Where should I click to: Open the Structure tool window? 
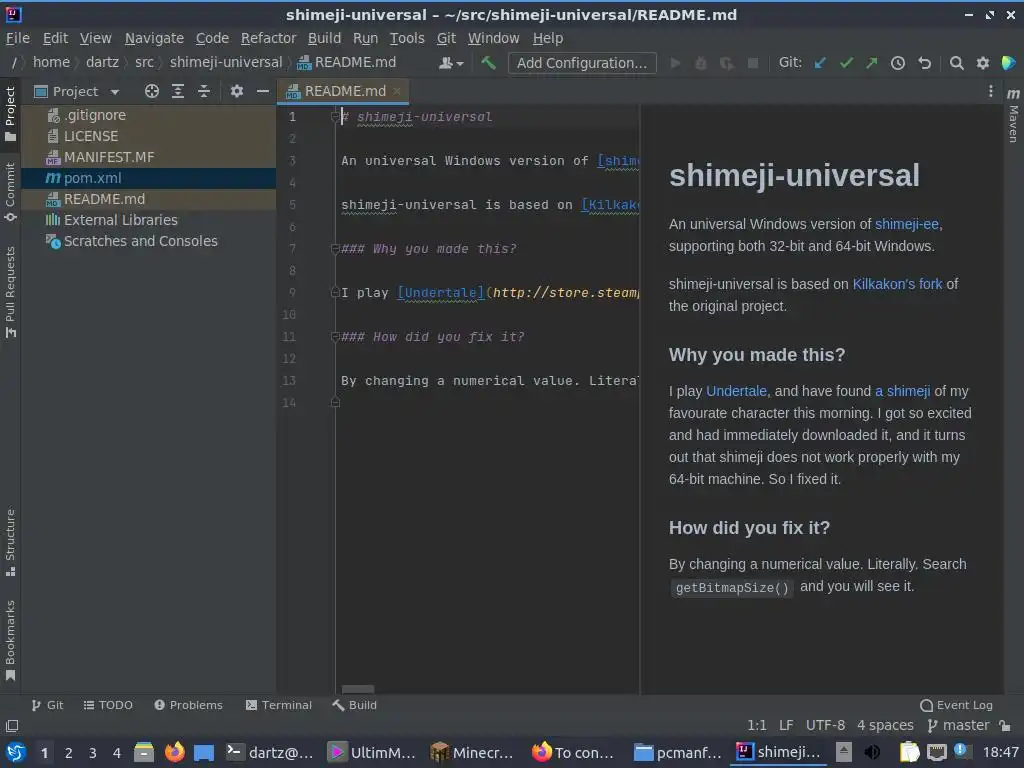pos(10,542)
